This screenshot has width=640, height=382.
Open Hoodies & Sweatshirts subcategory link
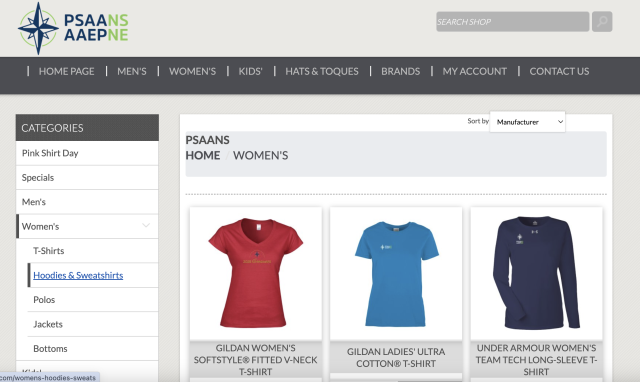coord(78,275)
